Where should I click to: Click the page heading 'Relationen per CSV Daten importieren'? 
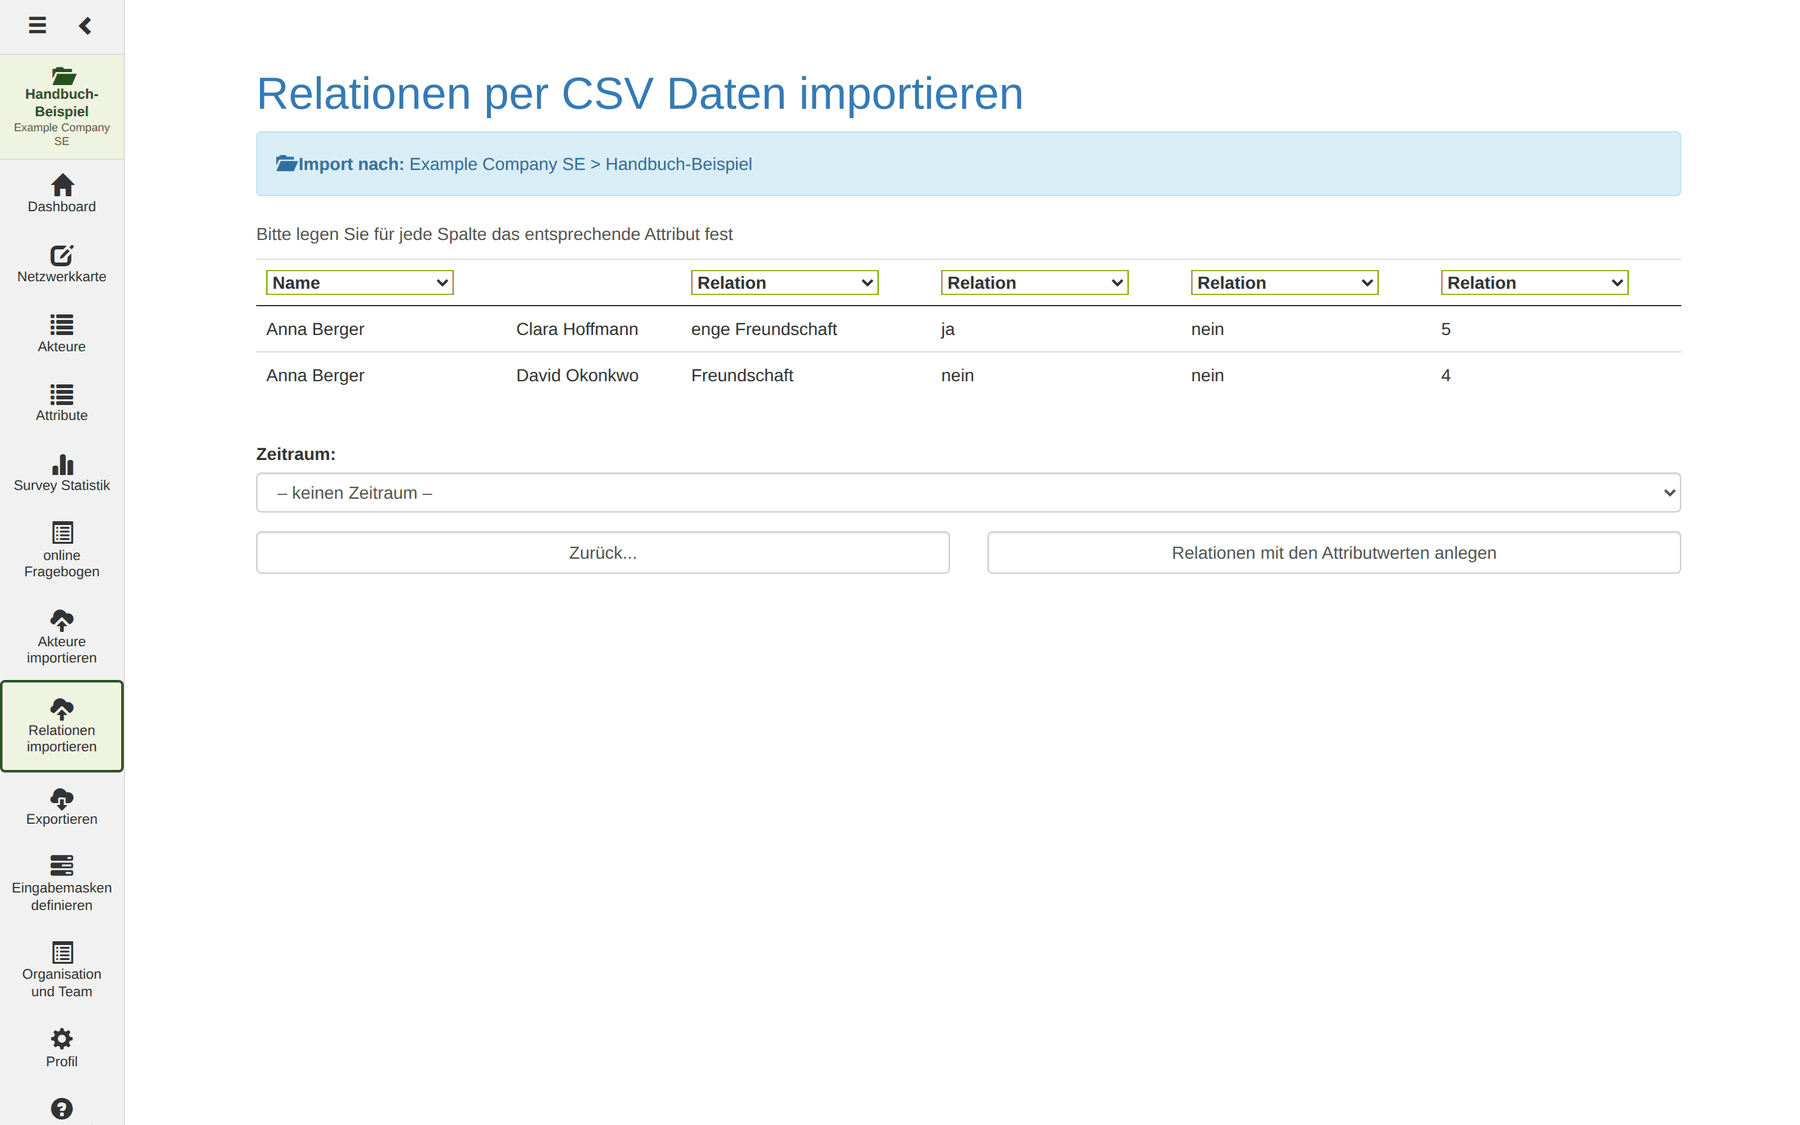point(640,93)
